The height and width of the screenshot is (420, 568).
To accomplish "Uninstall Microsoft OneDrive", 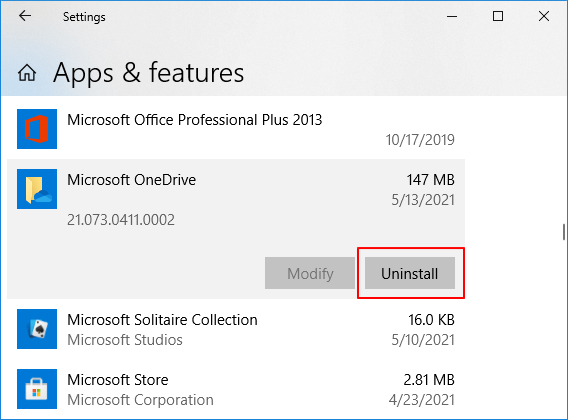I will (410, 273).
